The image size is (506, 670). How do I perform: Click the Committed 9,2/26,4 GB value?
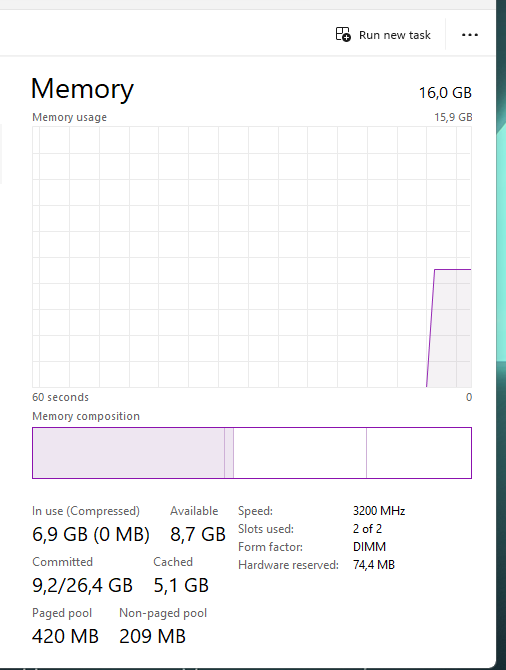pyautogui.click(x=82, y=585)
